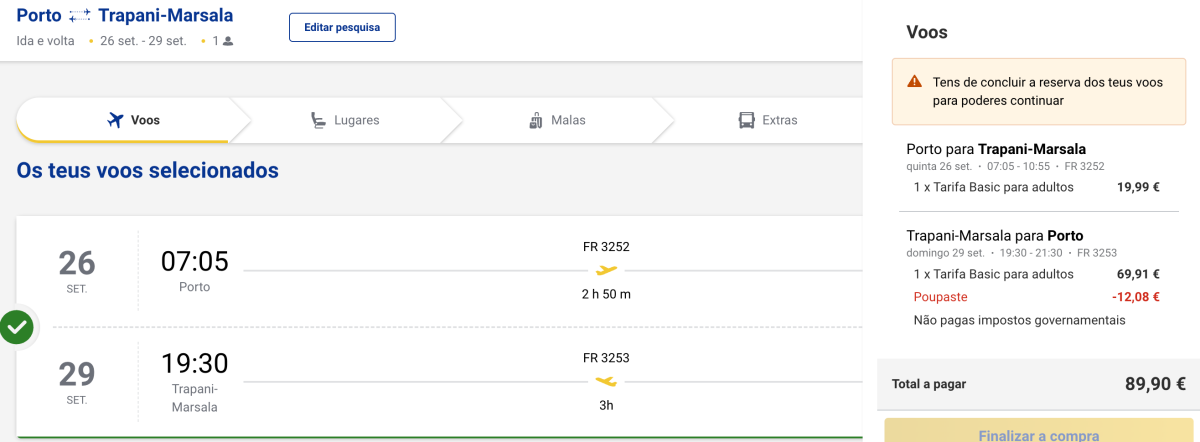Click Trapani-Marsala para Porto summary item
Screen dimensions: 1200x442
point(994,236)
